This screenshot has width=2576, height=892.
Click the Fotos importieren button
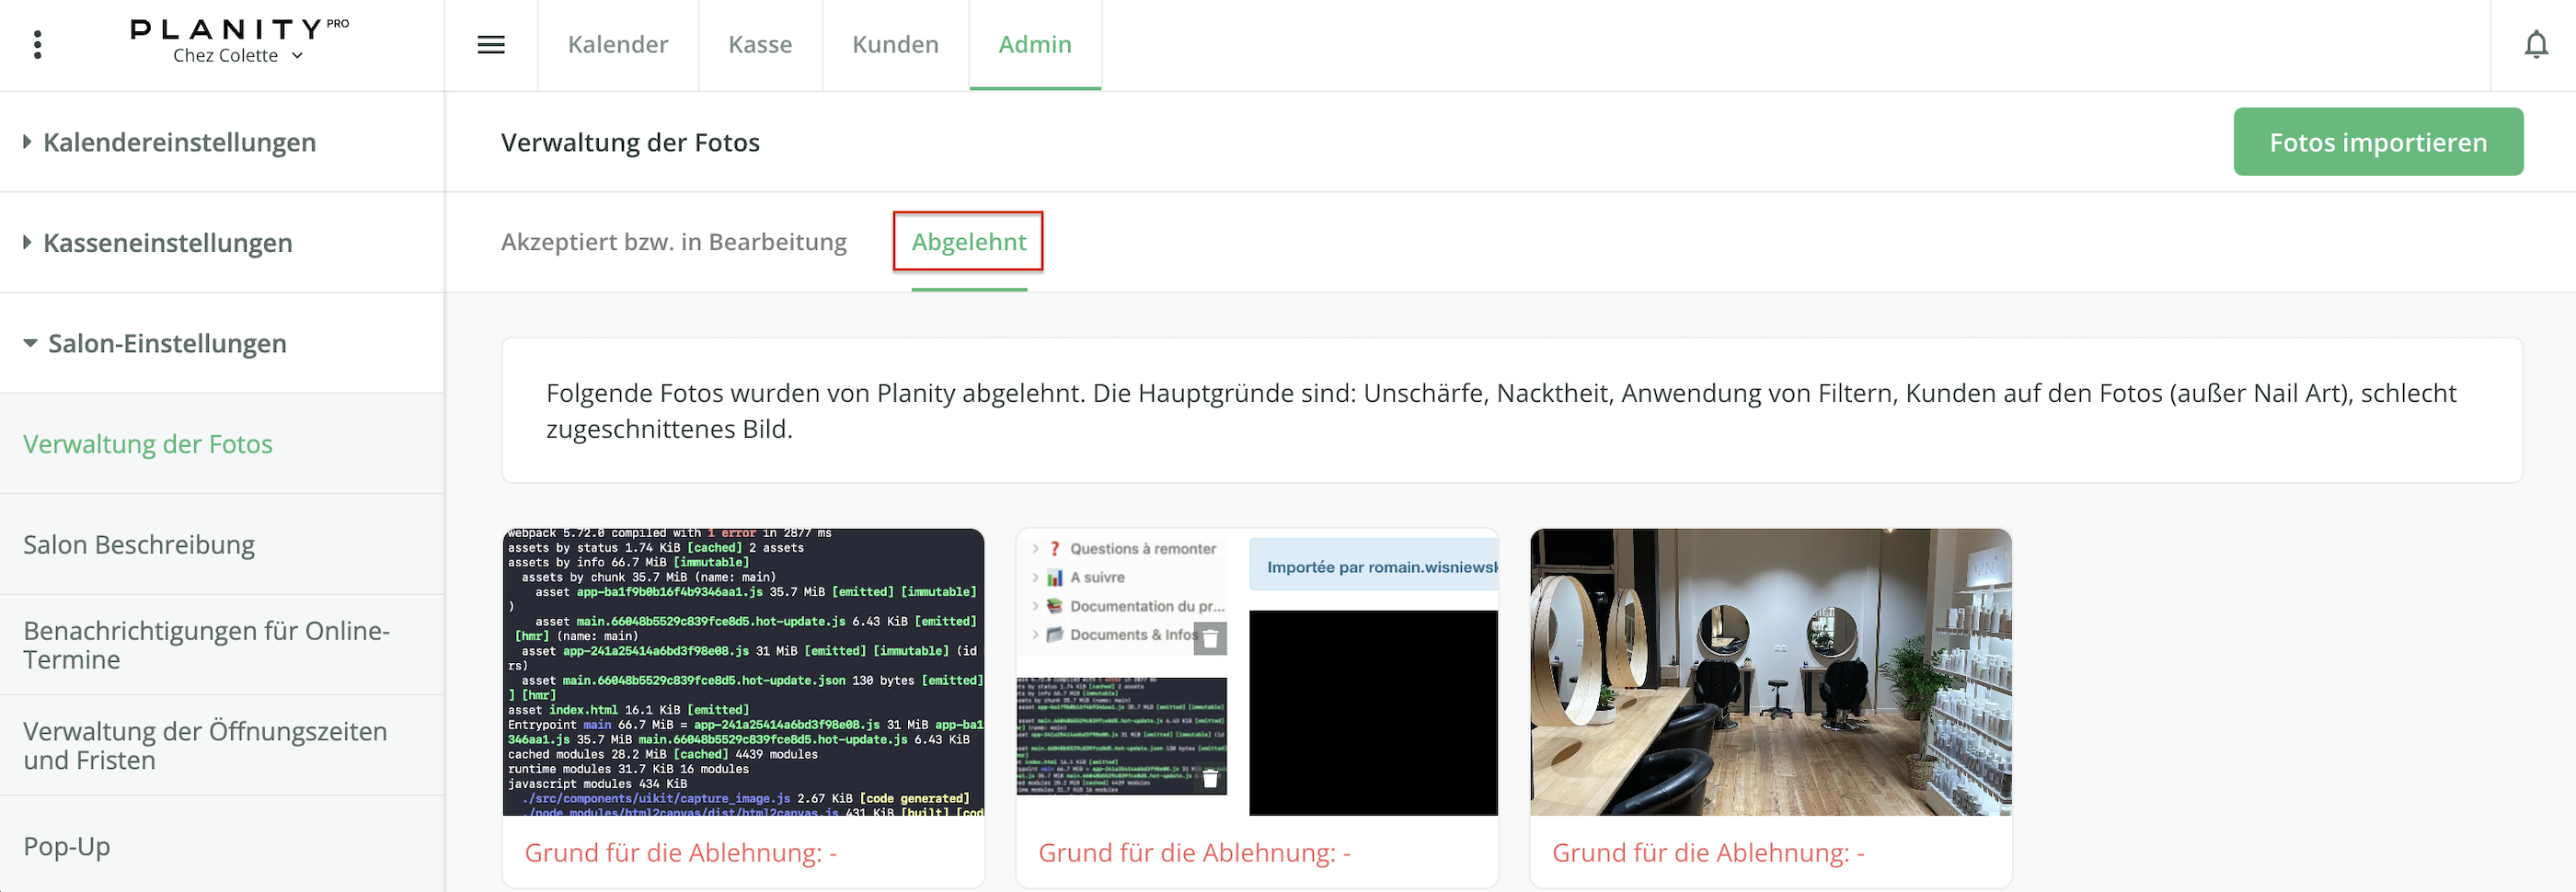(x=2377, y=142)
